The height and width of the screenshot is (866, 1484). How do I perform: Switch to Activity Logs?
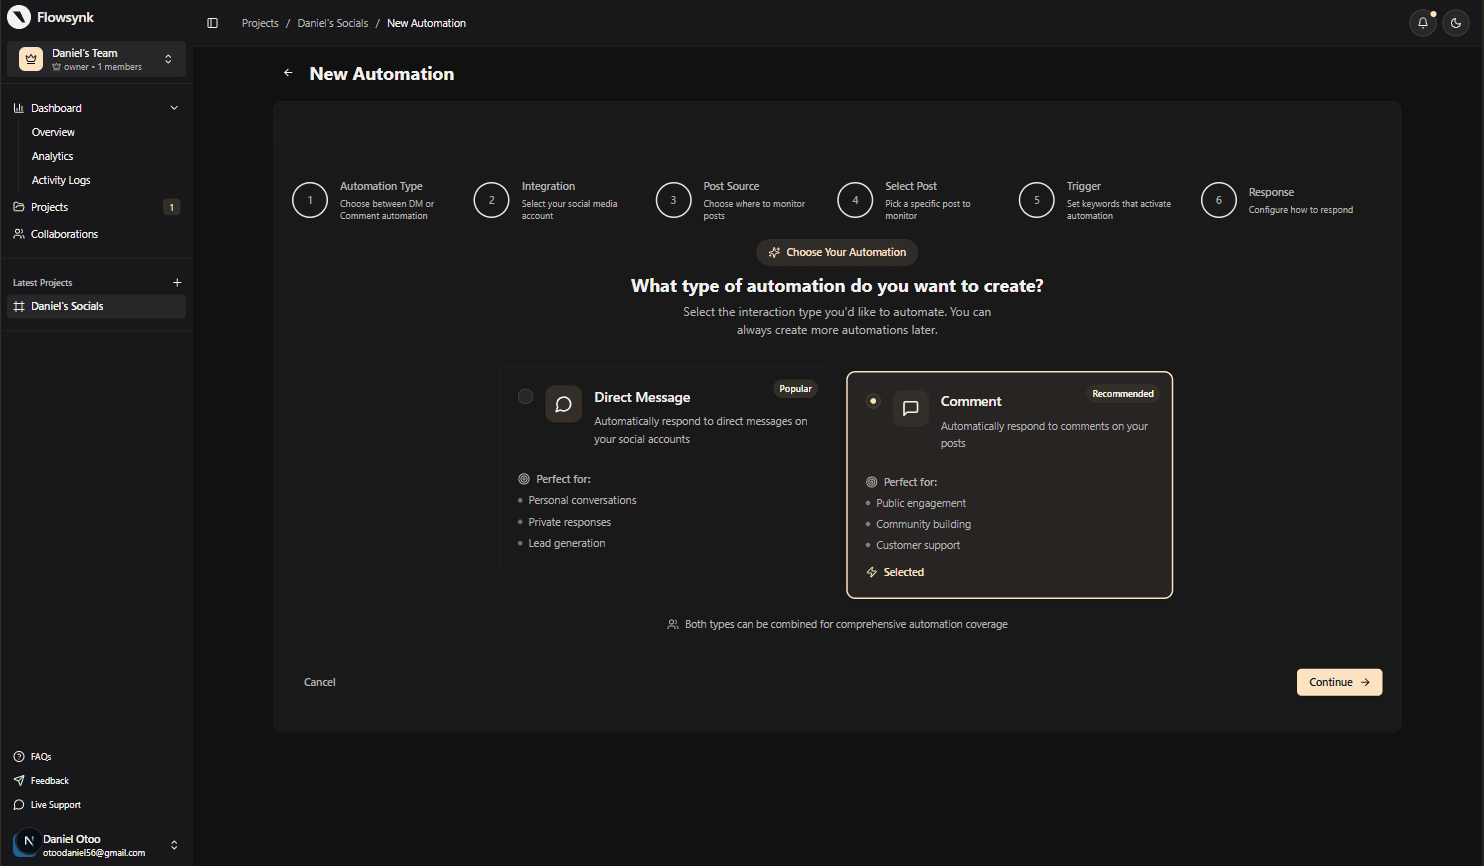click(60, 179)
